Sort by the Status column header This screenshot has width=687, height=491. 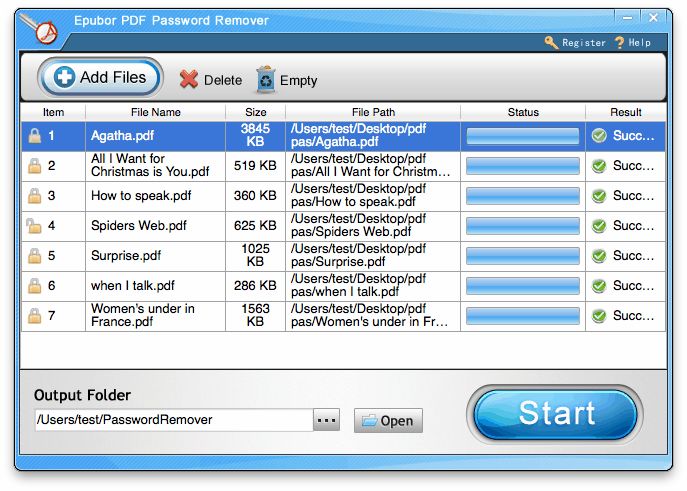(523, 113)
